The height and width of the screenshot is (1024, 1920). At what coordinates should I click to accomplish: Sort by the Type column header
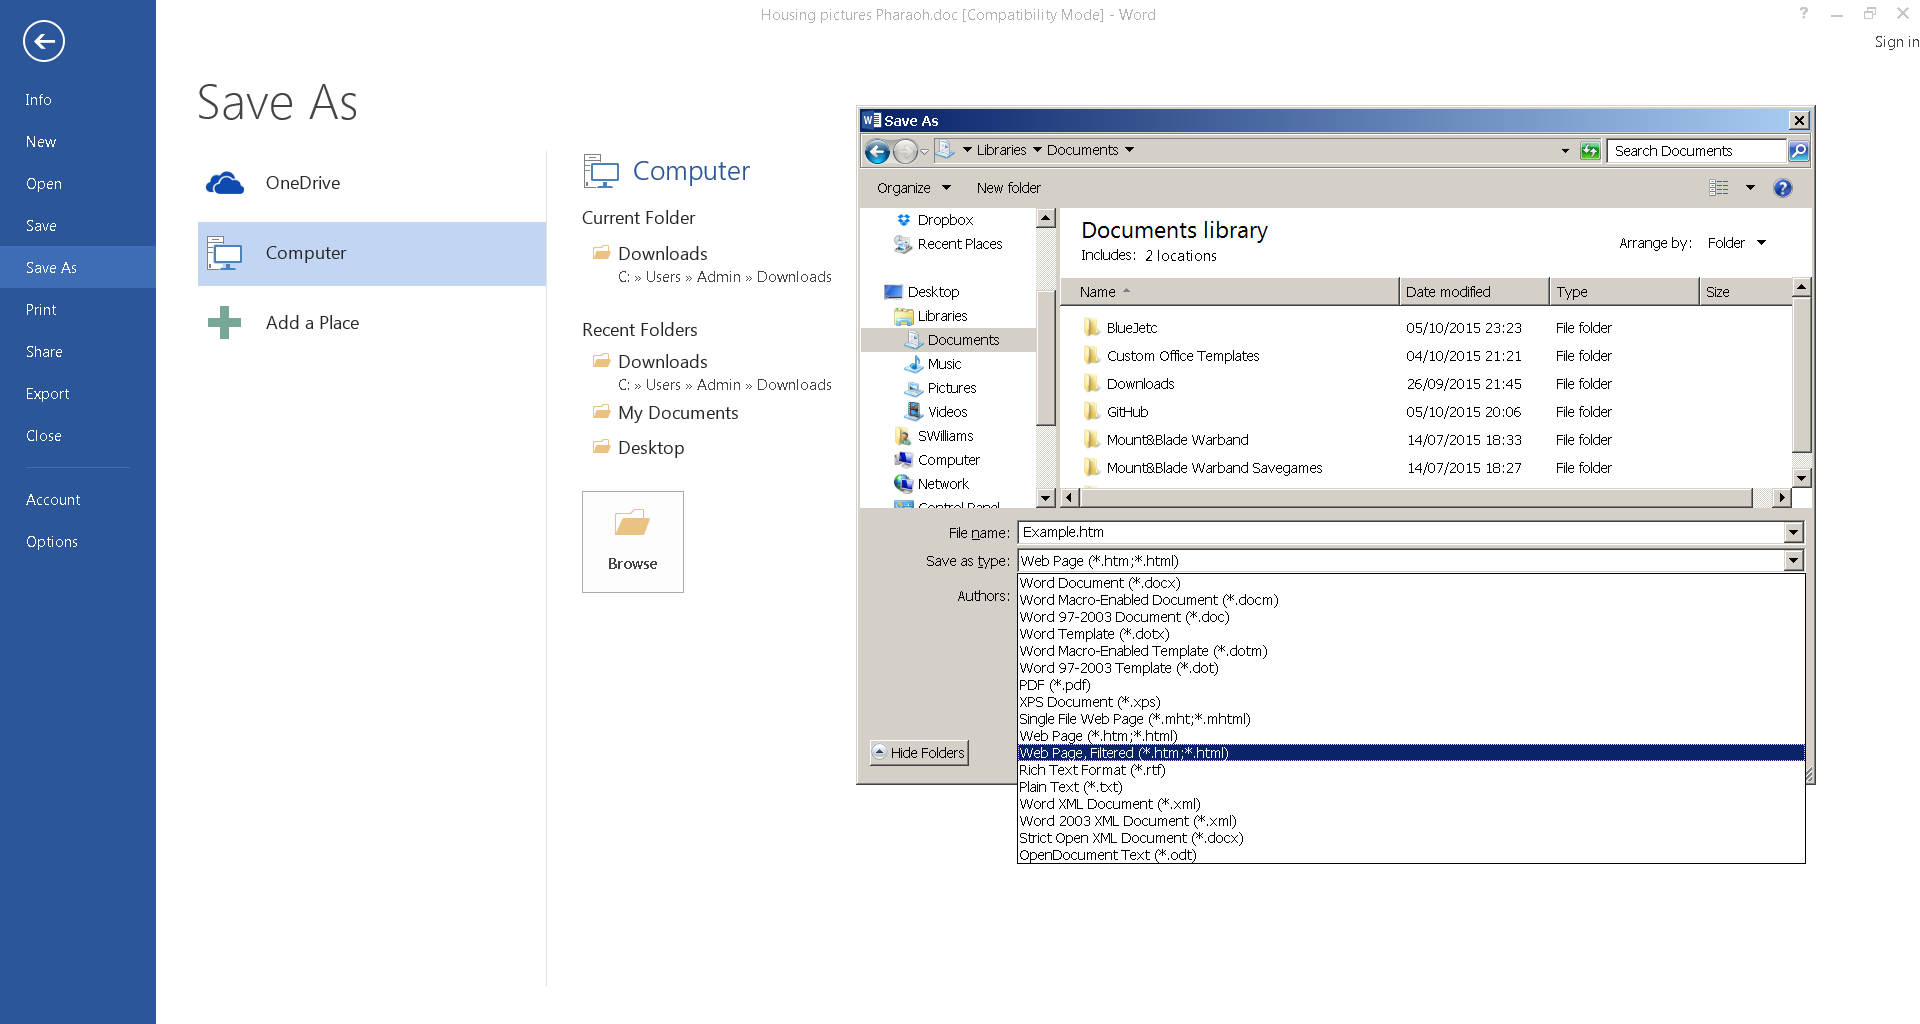pos(1624,292)
